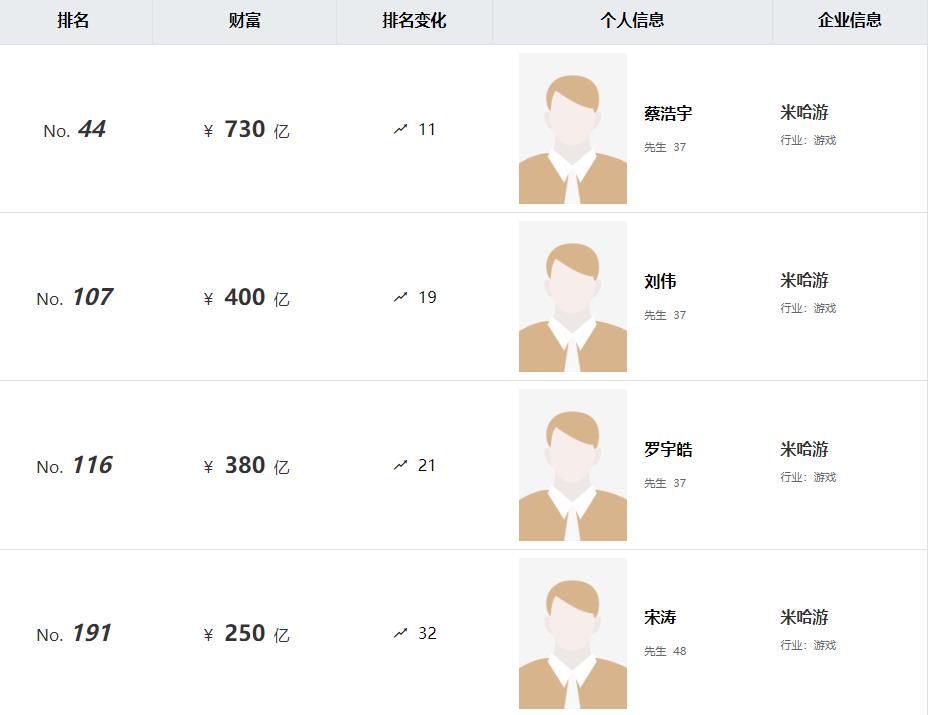
Task: Select the 个人信息 column header
Action: tap(632, 21)
